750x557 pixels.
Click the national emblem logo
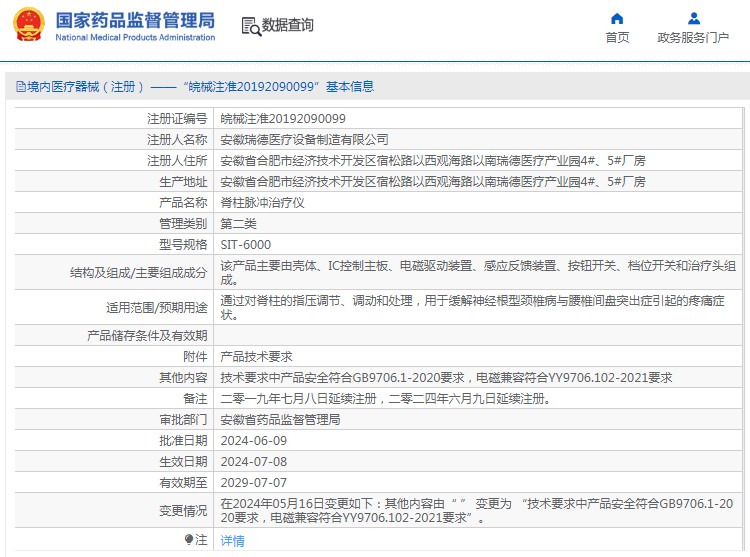pos(28,25)
